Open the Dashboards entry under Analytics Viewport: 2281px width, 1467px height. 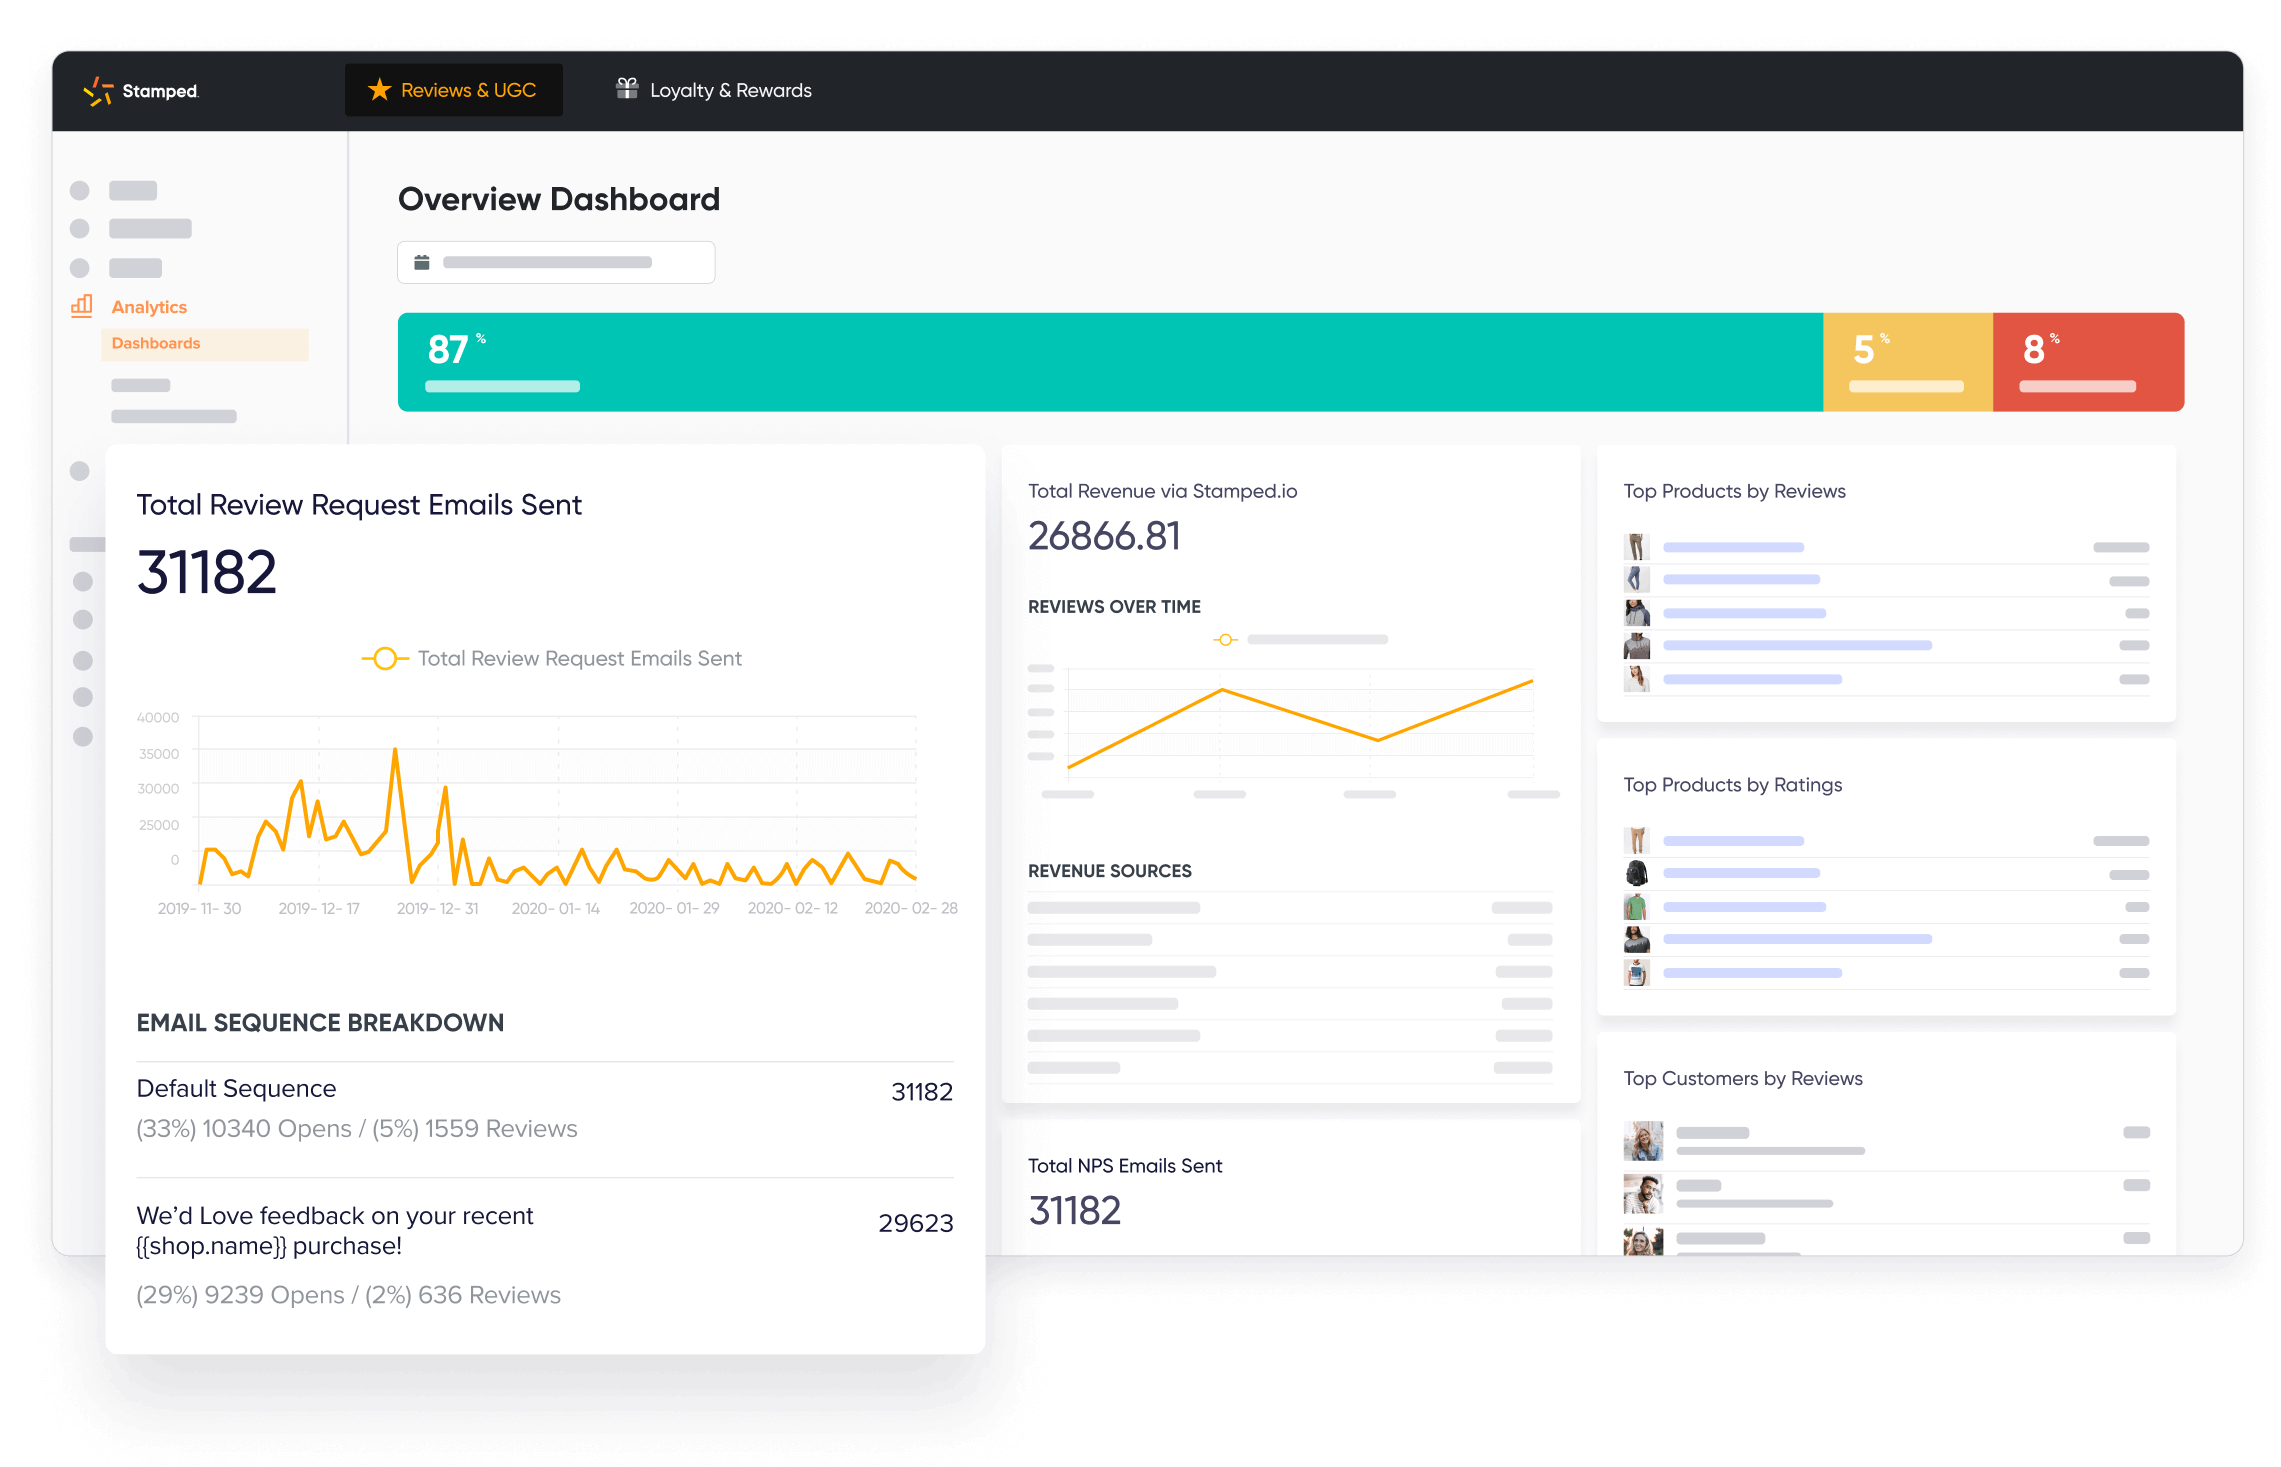pos(155,342)
